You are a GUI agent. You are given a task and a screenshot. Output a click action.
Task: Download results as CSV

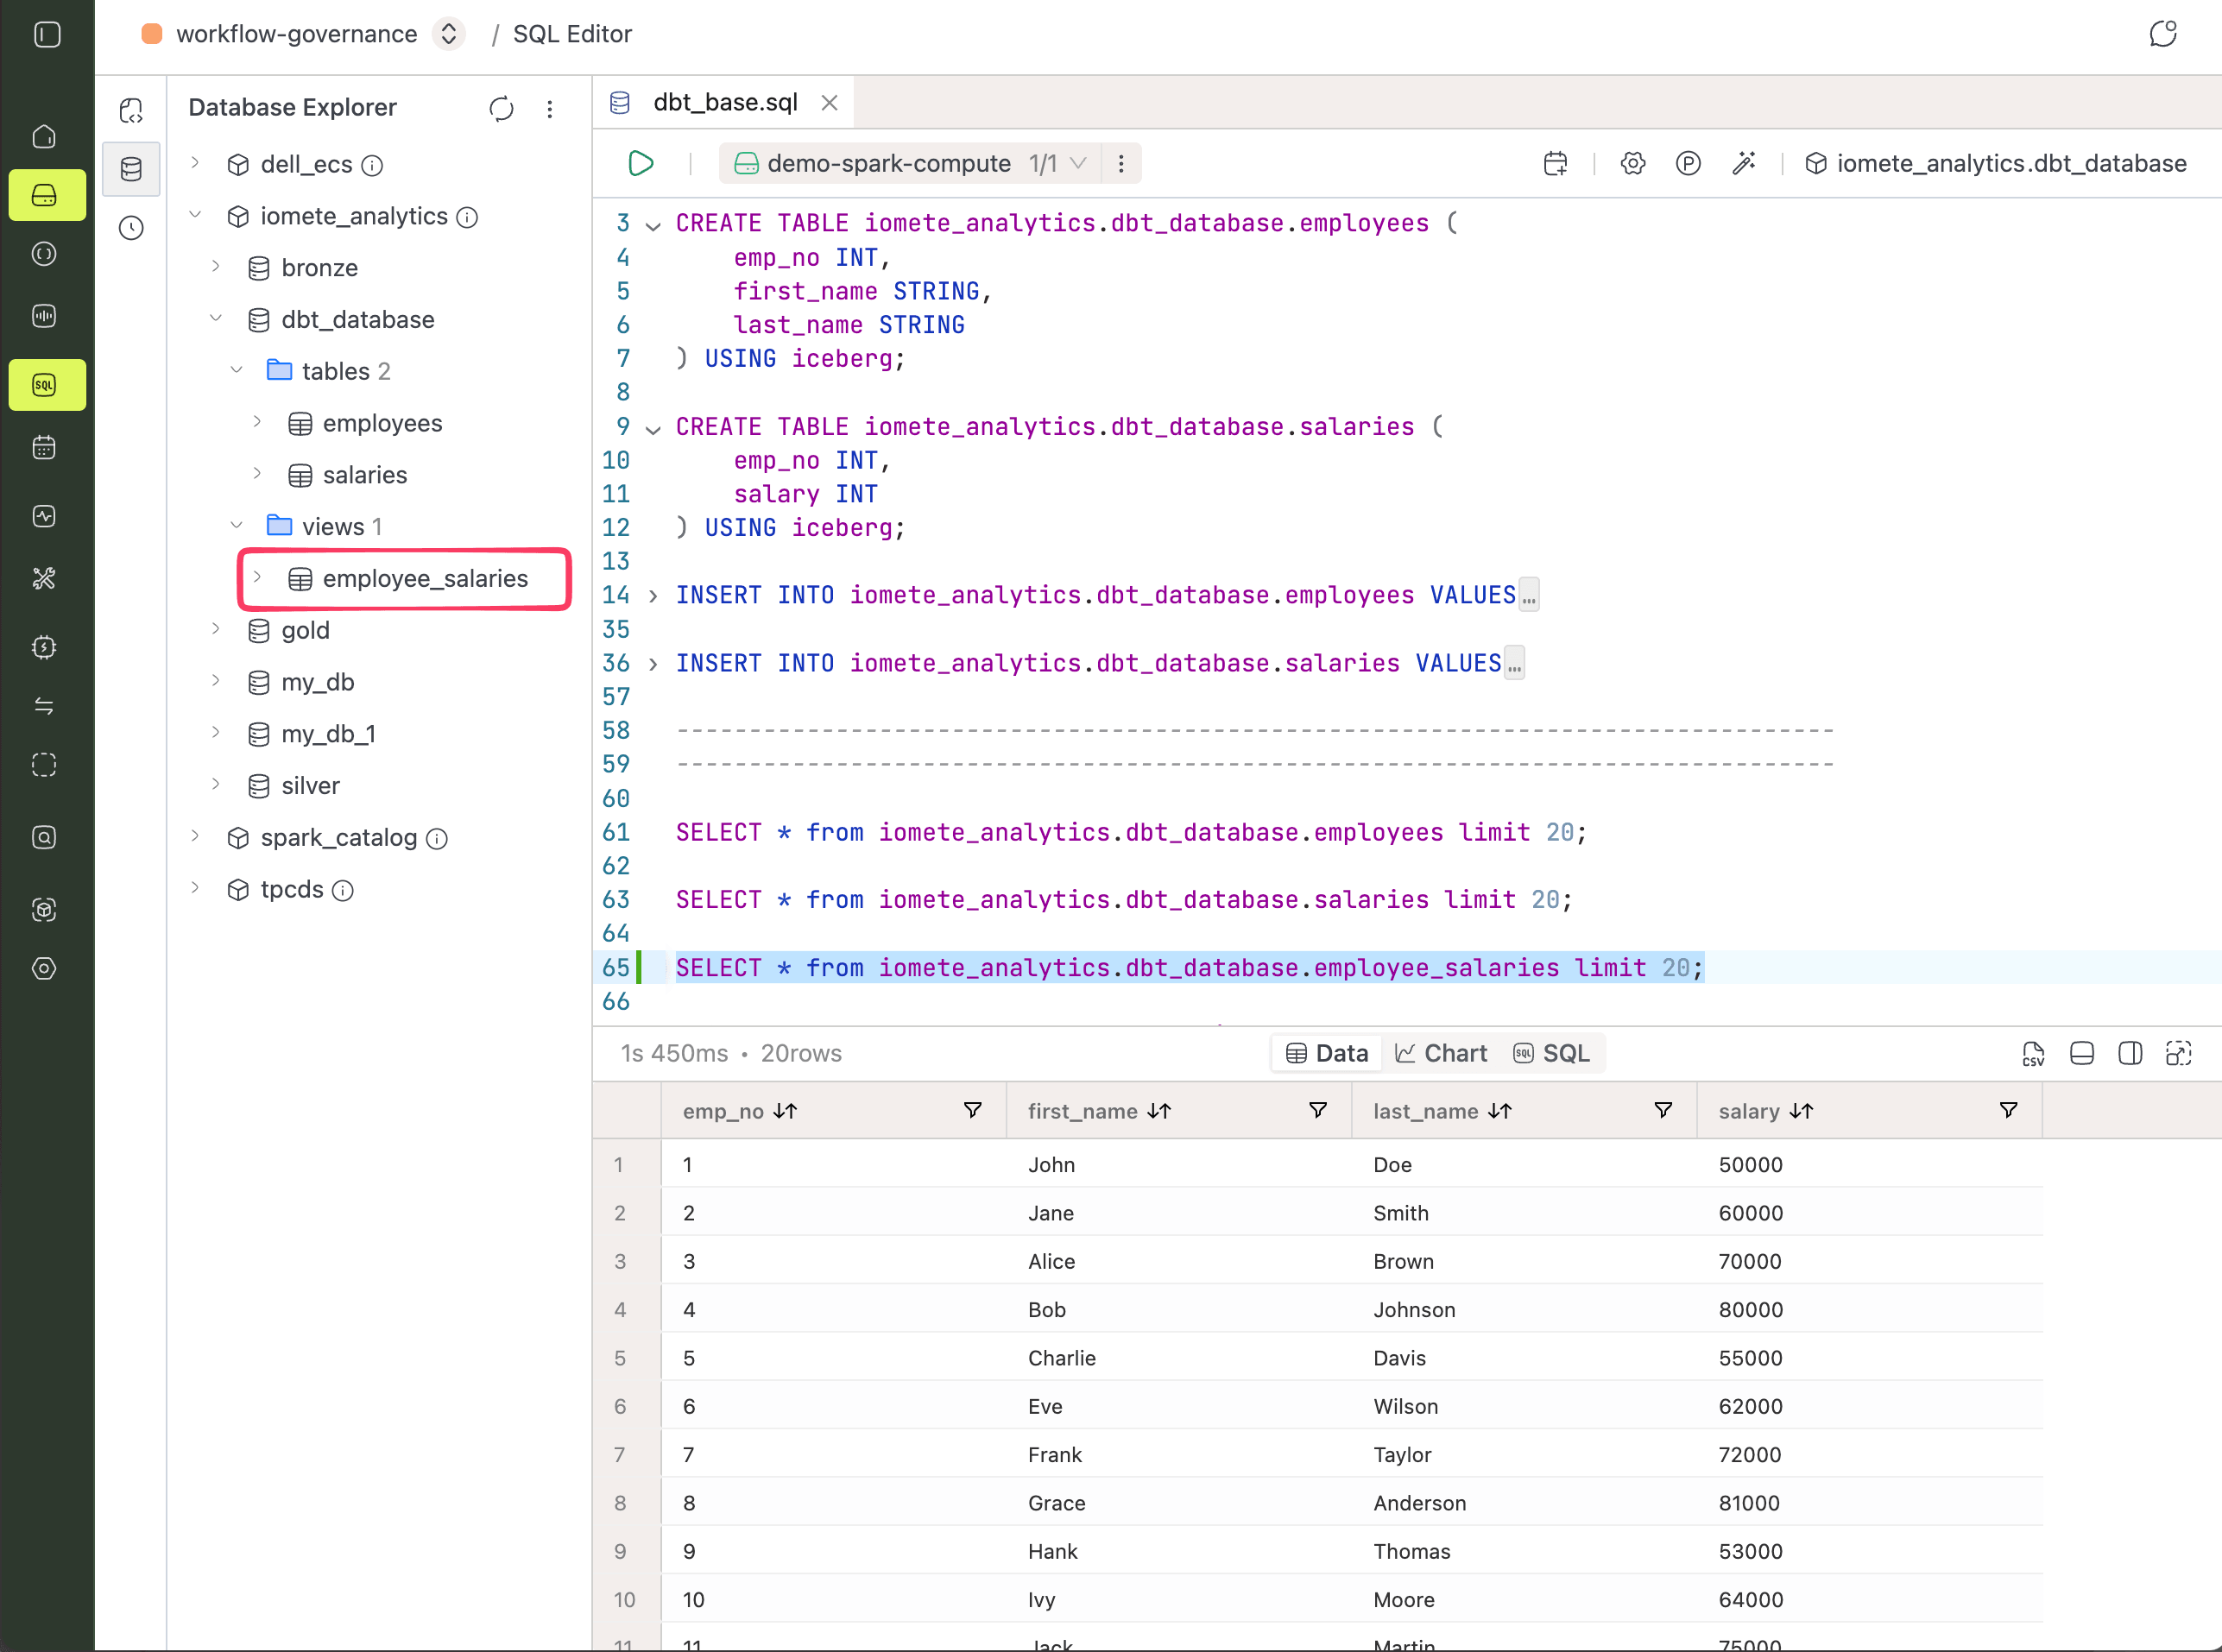pyautogui.click(x=2032, y=1053)
